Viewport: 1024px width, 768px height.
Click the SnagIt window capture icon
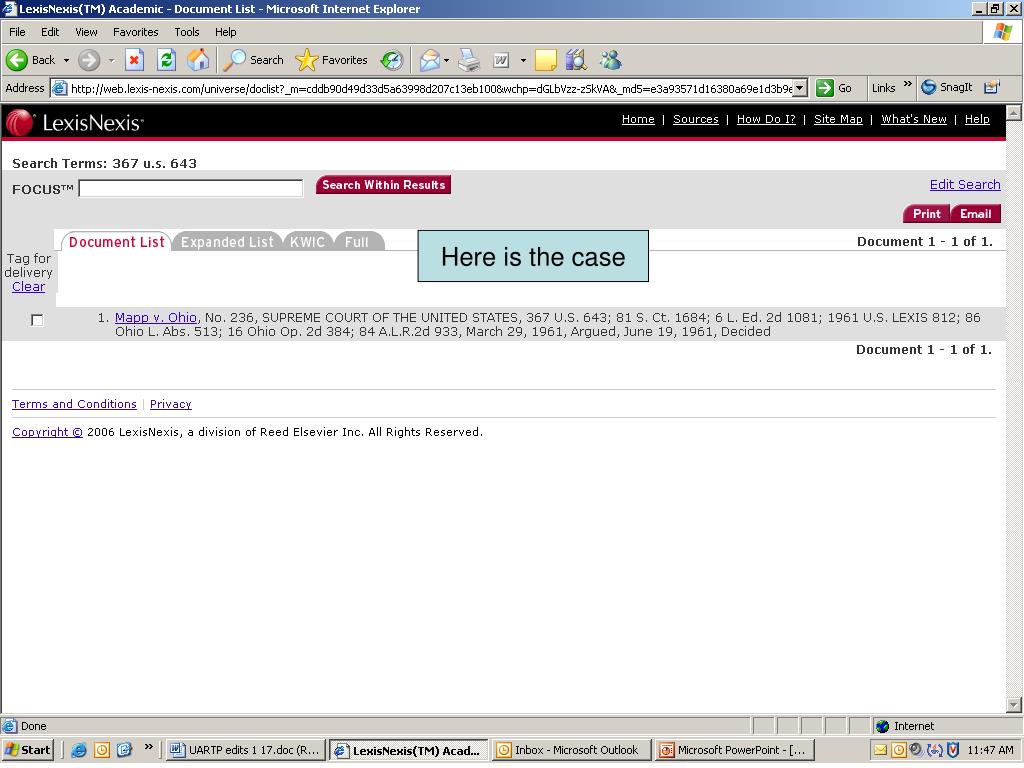click(x=992, y=88)
